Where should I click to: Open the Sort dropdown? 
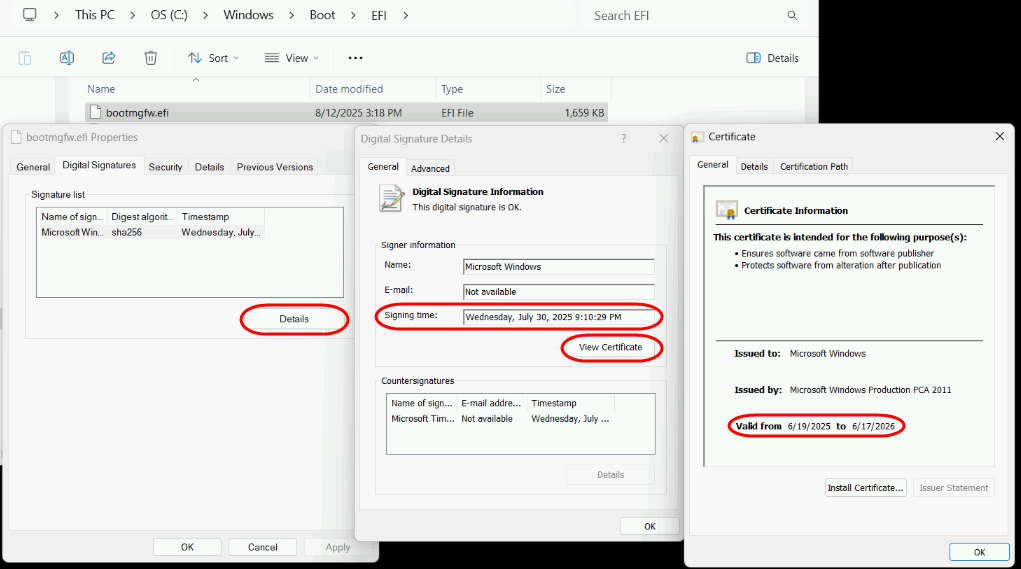(214, 58)
